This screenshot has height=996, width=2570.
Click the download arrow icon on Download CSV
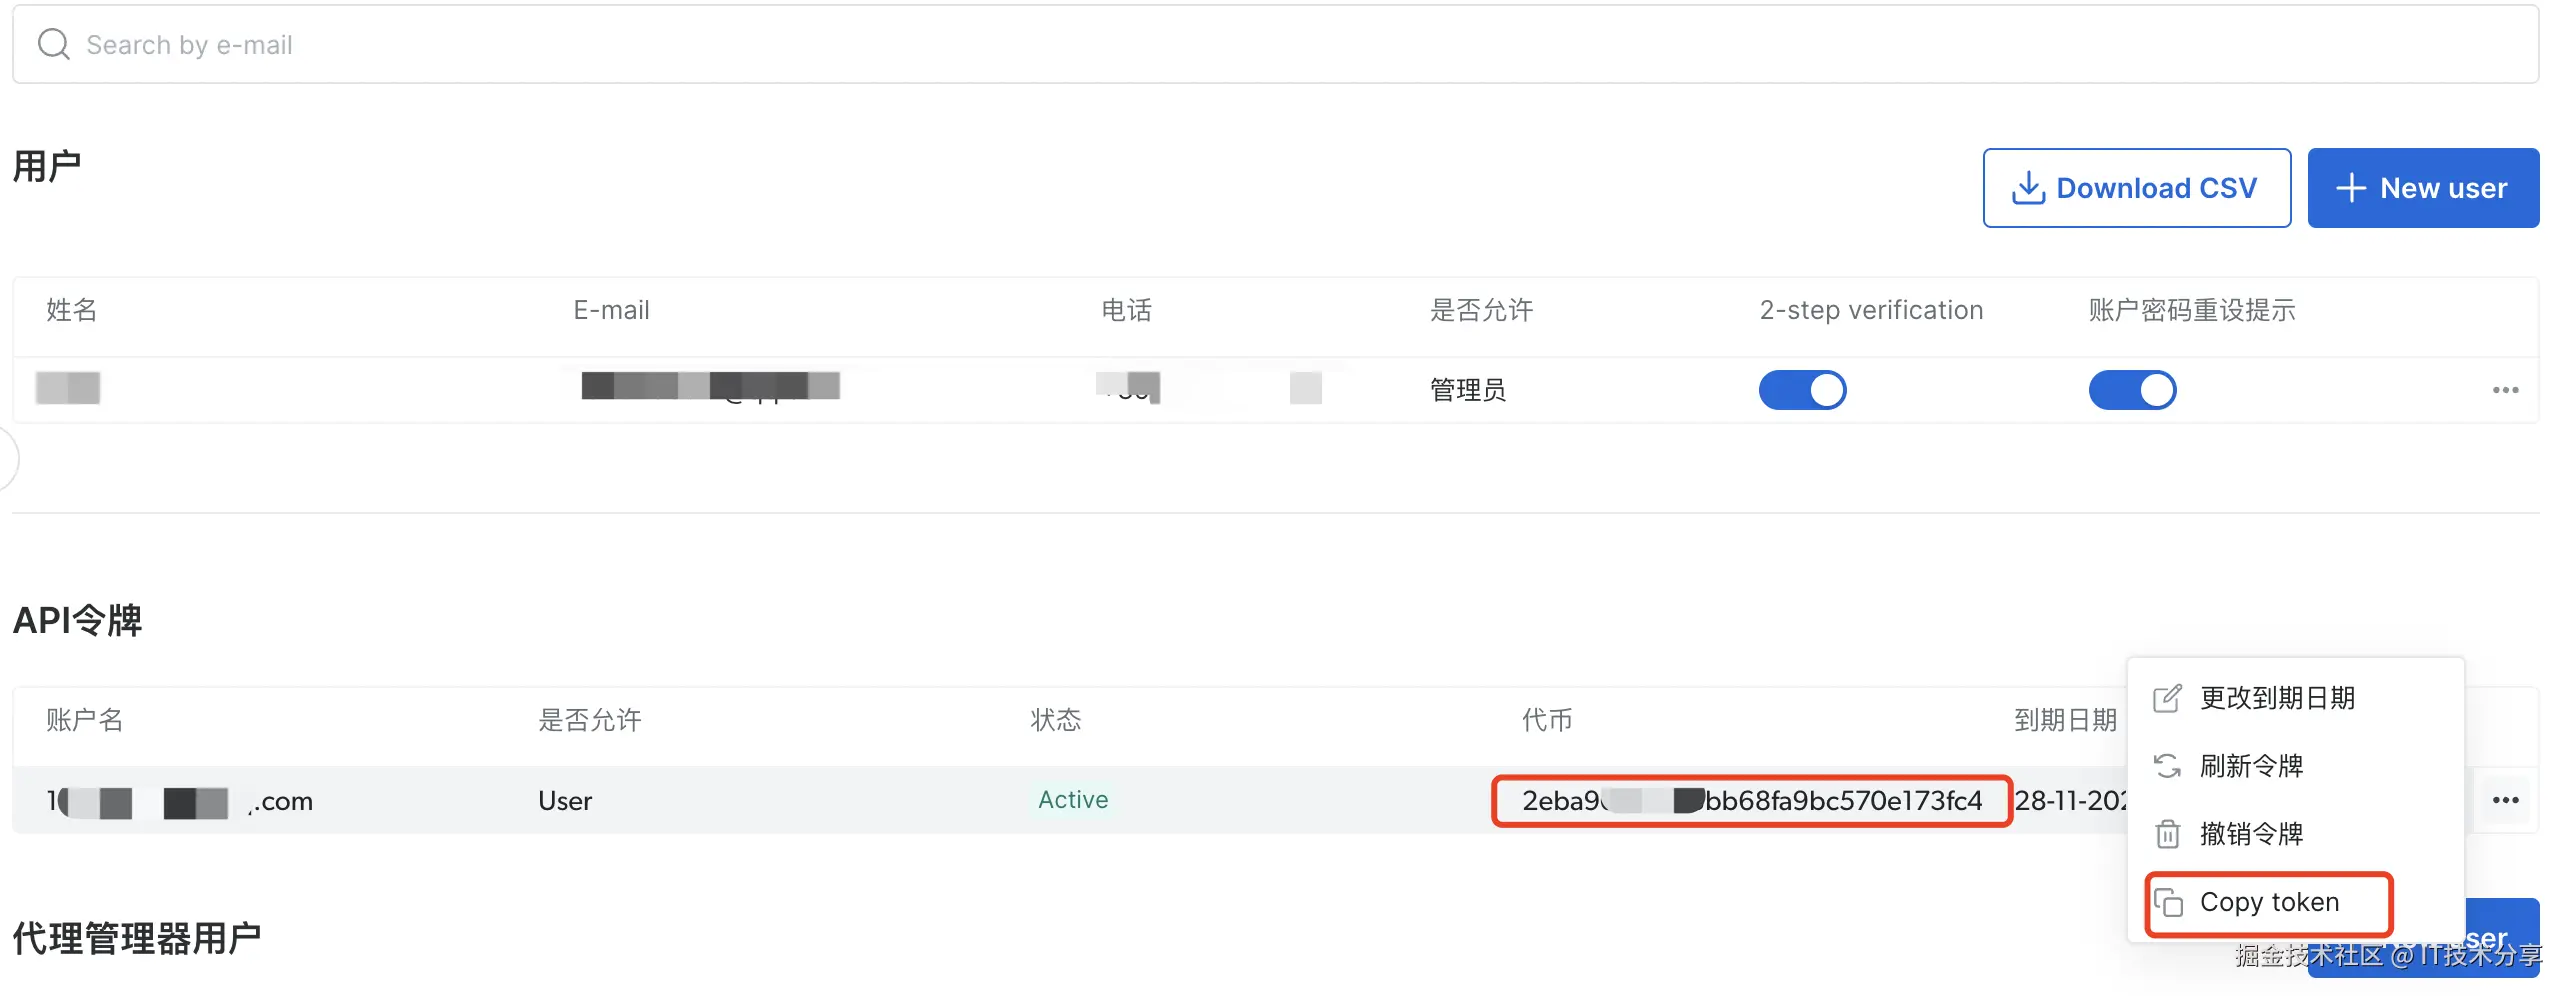(x=2028, y=188)
